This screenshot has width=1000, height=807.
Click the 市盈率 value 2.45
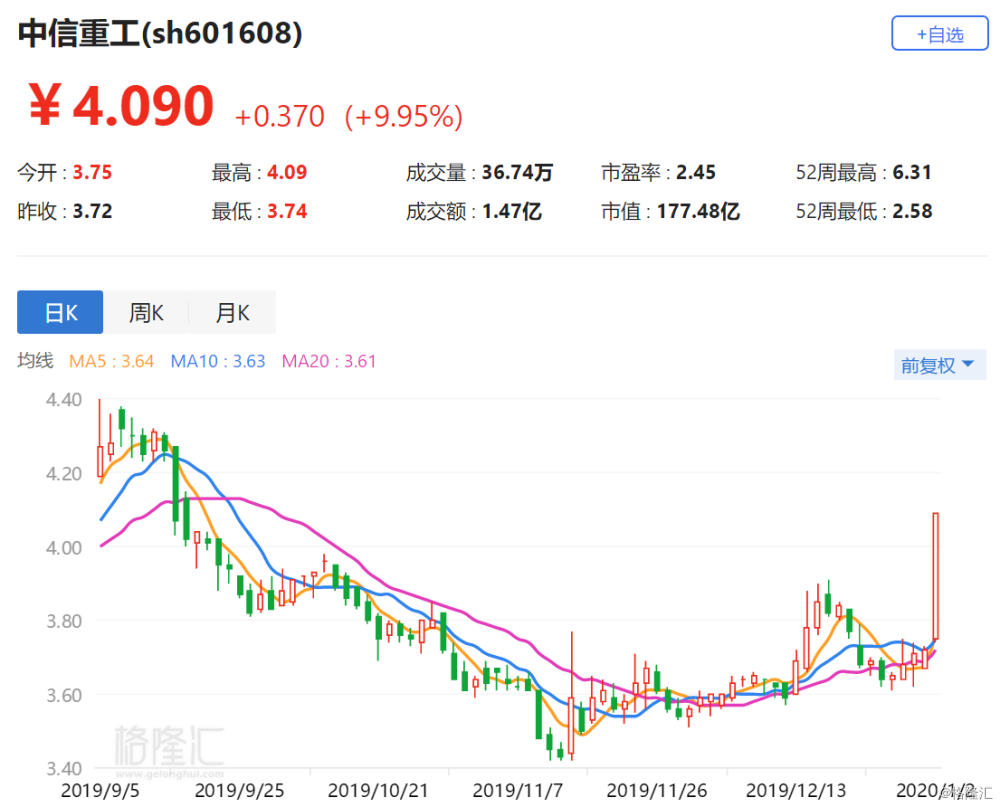(696, 172)
